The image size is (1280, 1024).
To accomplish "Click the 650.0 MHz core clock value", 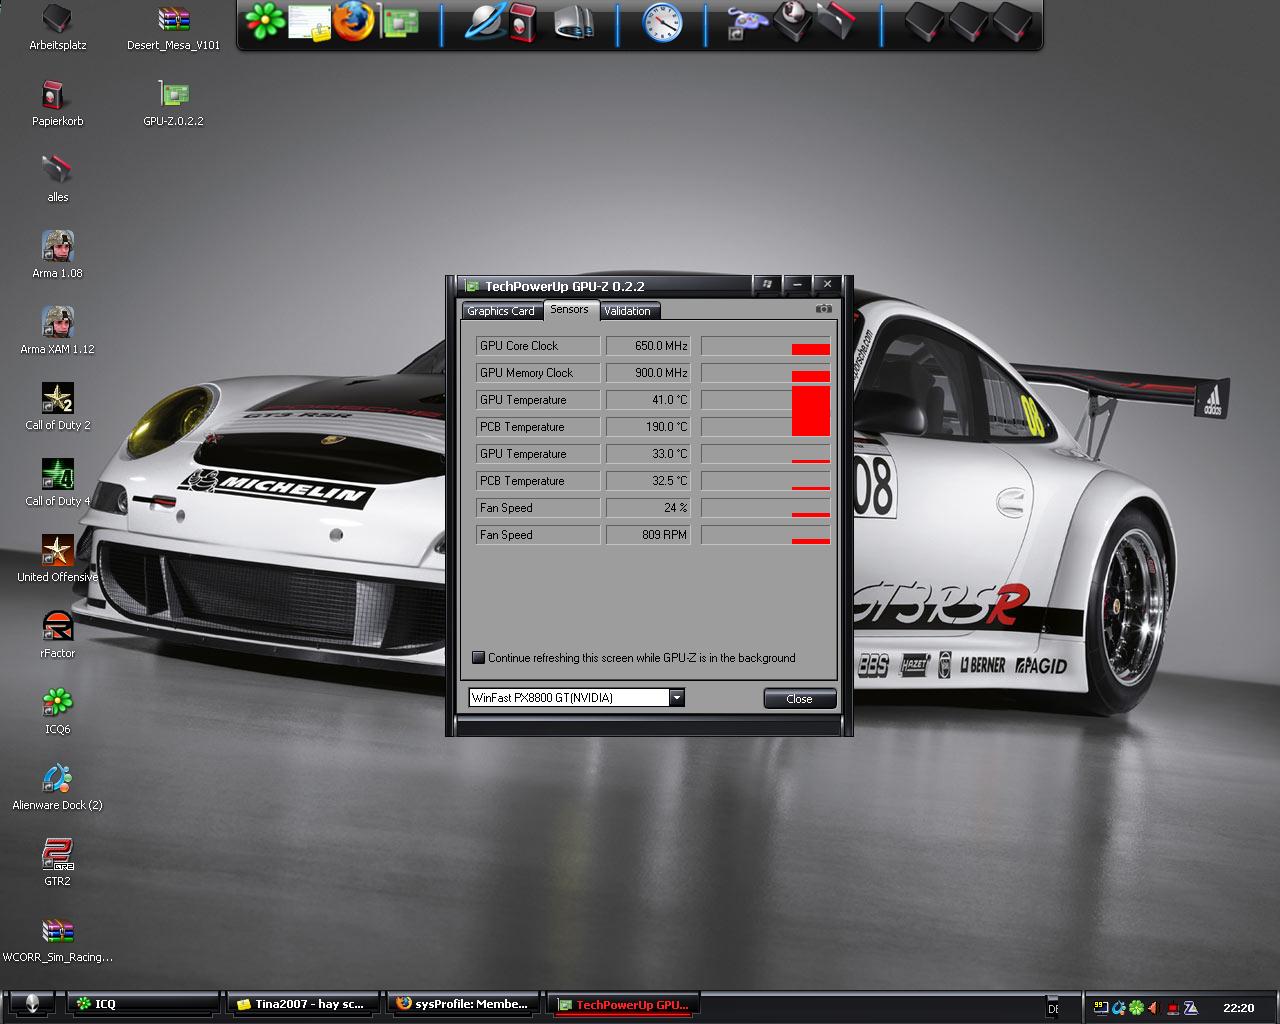I will pos(648,346).
